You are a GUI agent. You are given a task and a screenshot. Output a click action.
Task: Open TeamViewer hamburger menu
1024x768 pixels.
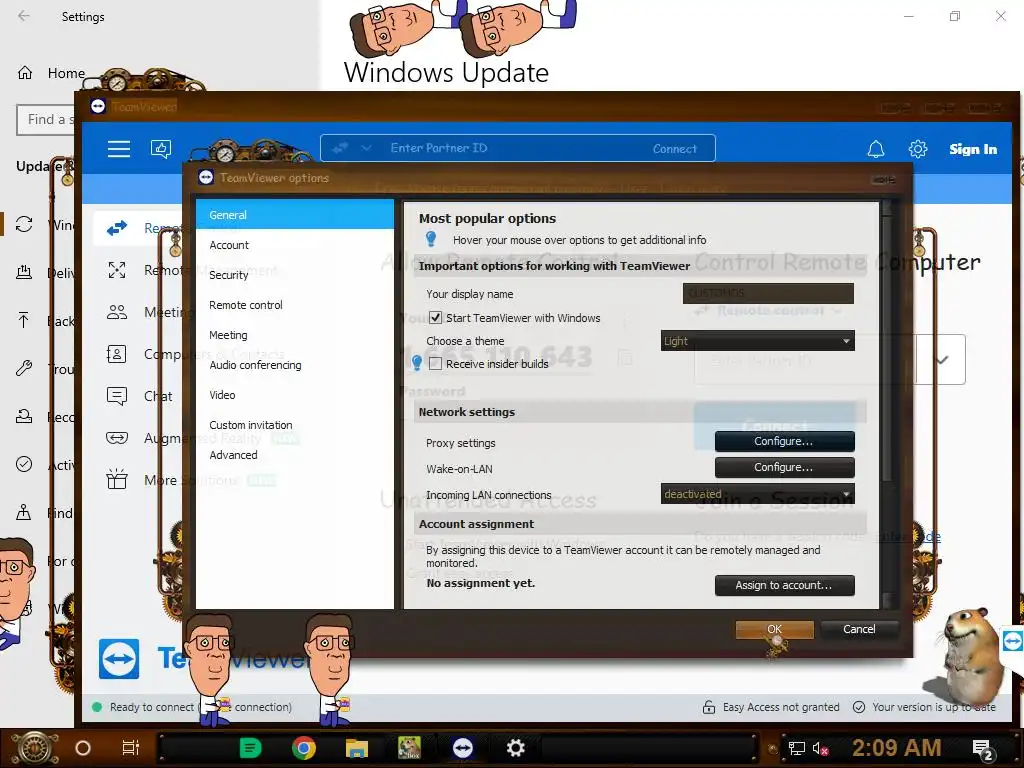pos(119,149)
